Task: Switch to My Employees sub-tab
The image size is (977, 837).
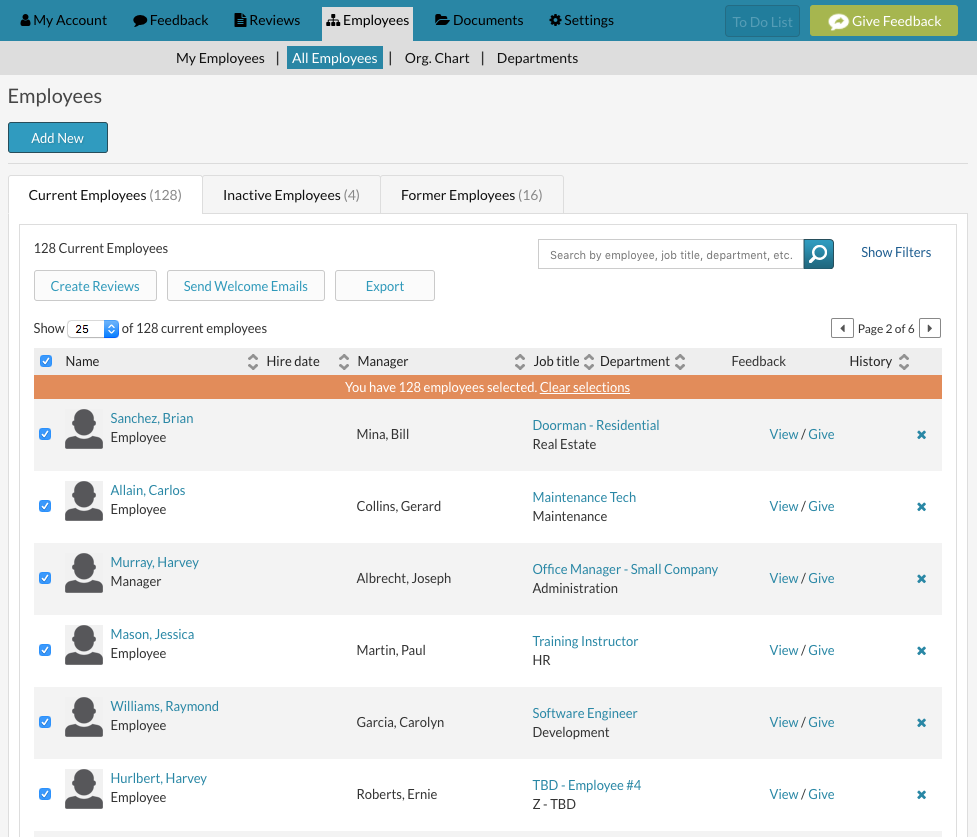Action: [x=220, y=58]
